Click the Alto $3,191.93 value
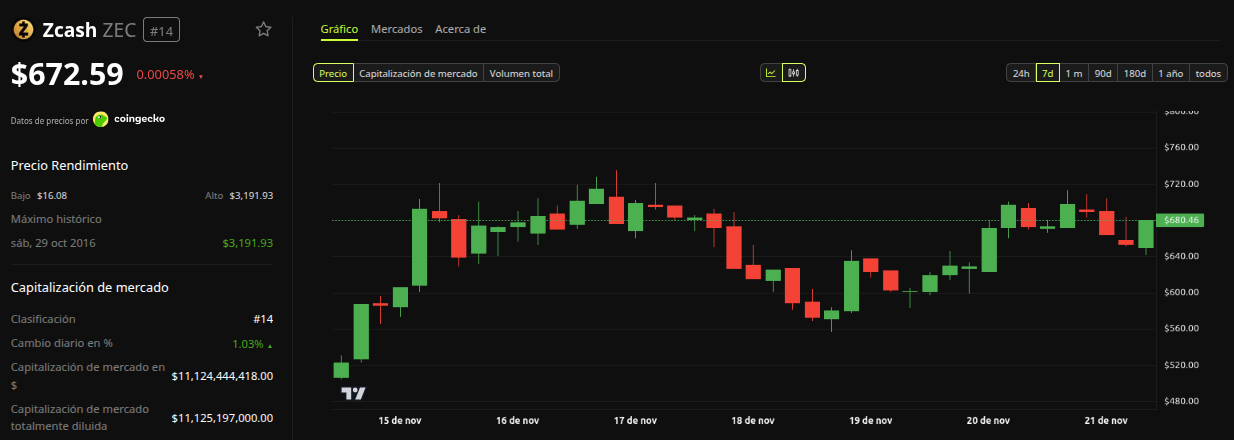This screenshot has height=440, width=1234. pos(251,196)
